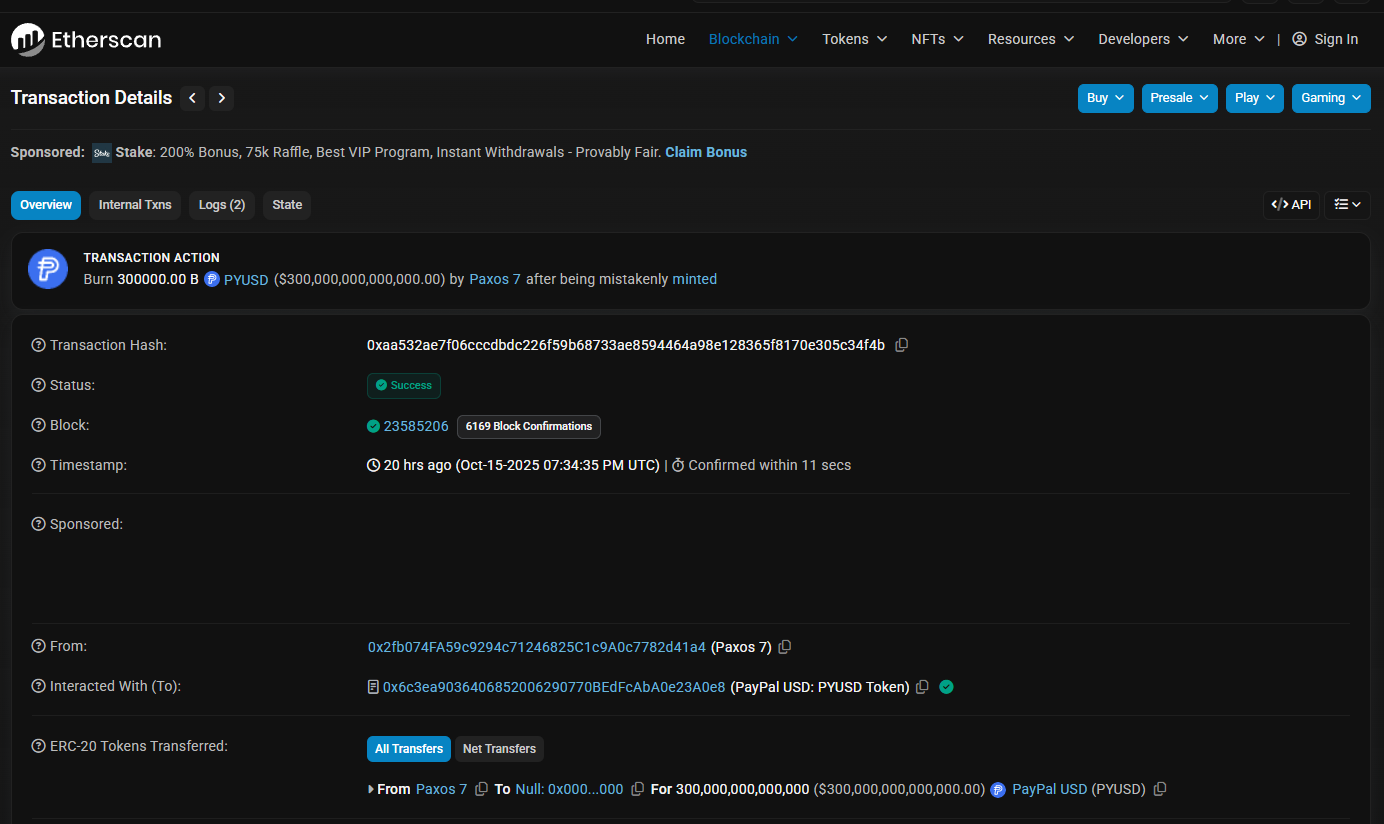This screenshot has width=1384, height=824.
Task: Switch to the State tab
Action: click(x=287, y=205)
